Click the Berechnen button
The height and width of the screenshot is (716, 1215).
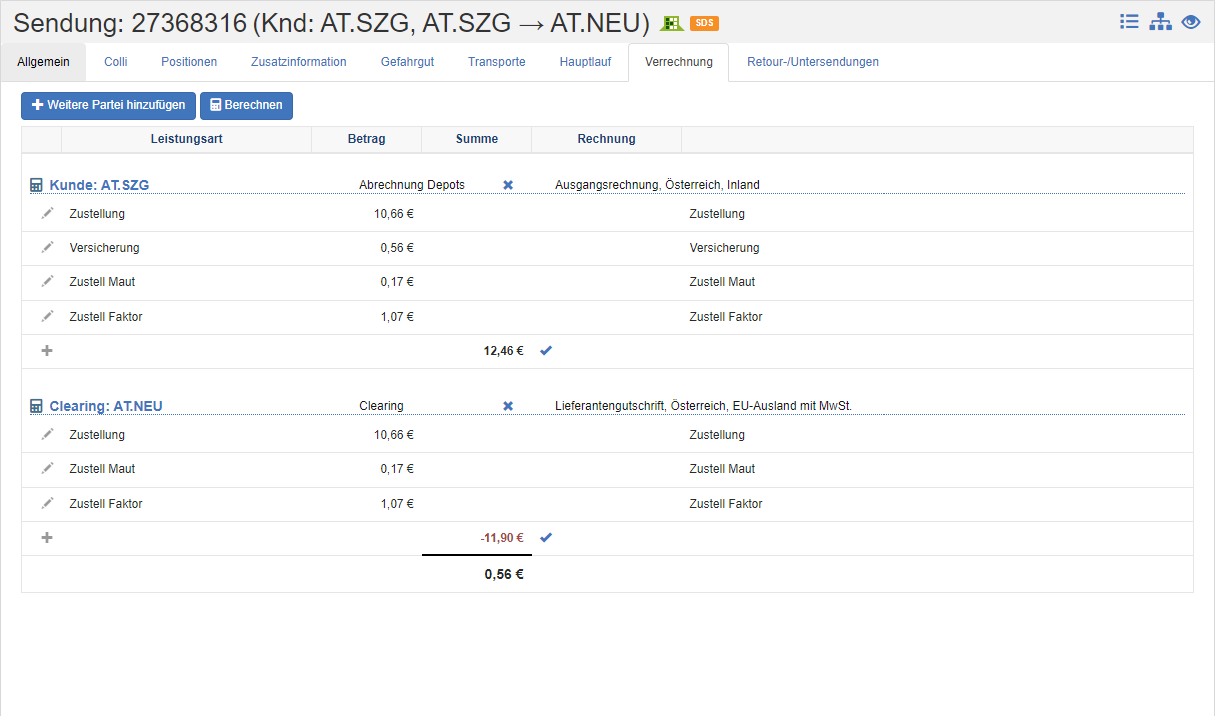click(246, 105)
